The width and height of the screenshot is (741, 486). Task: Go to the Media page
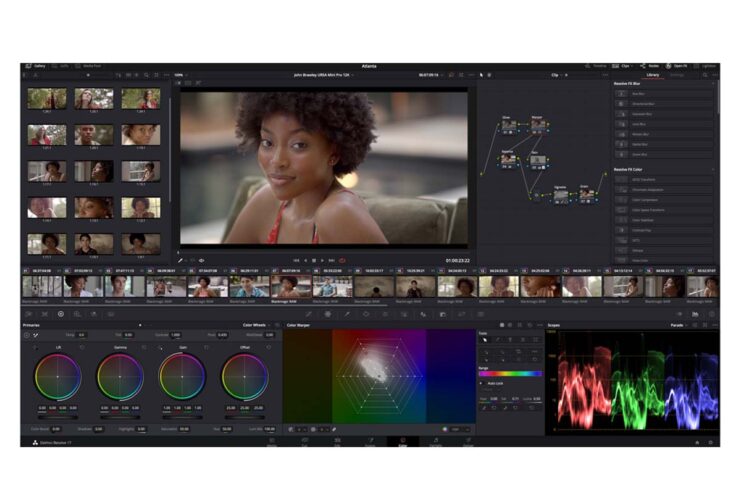[272, 442]
